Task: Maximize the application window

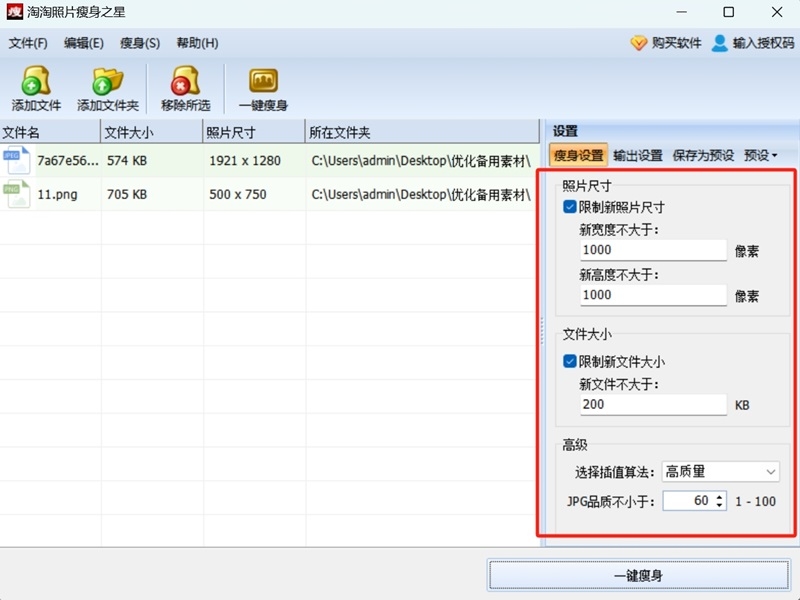Action: (729, 12)
